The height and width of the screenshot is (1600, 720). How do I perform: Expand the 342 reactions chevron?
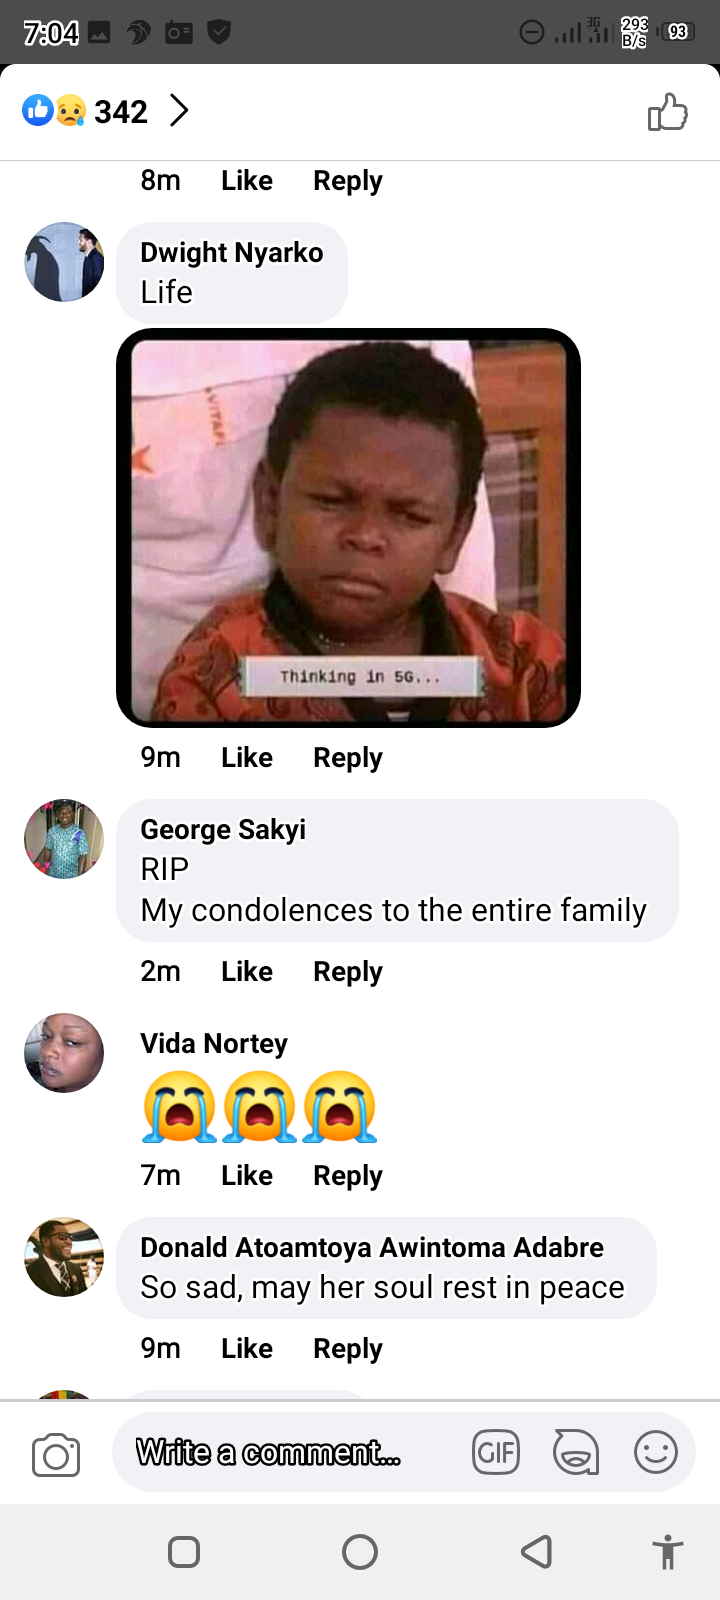[x=179, y=111]
